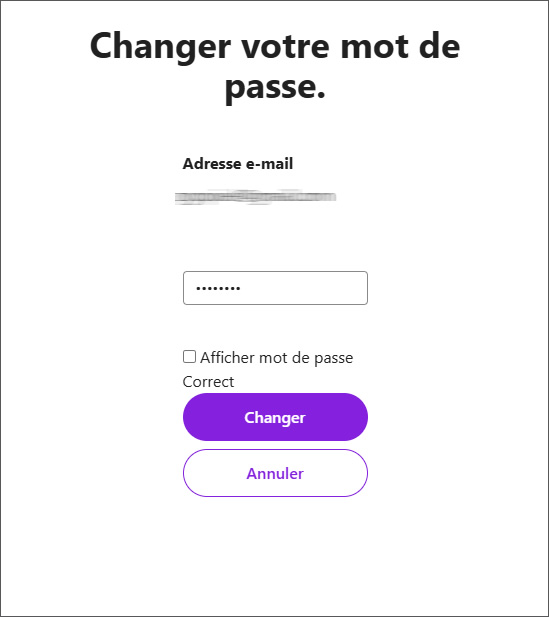The height and width of the screenshot is (617, 549).
Task: Click the blurred e-mail address text
Action: click(x=255, y=197)
